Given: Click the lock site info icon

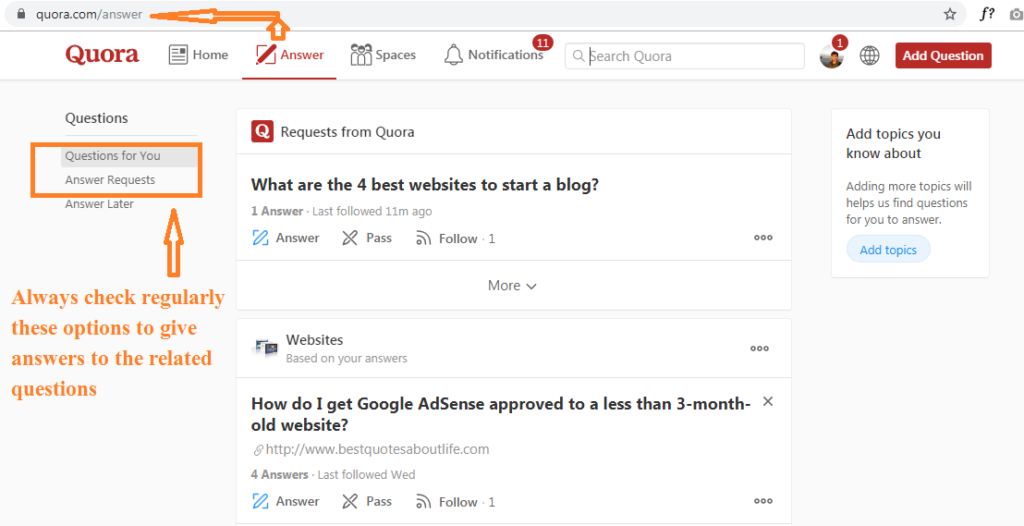Looking at the screenshot, I should tap(21, 14).
